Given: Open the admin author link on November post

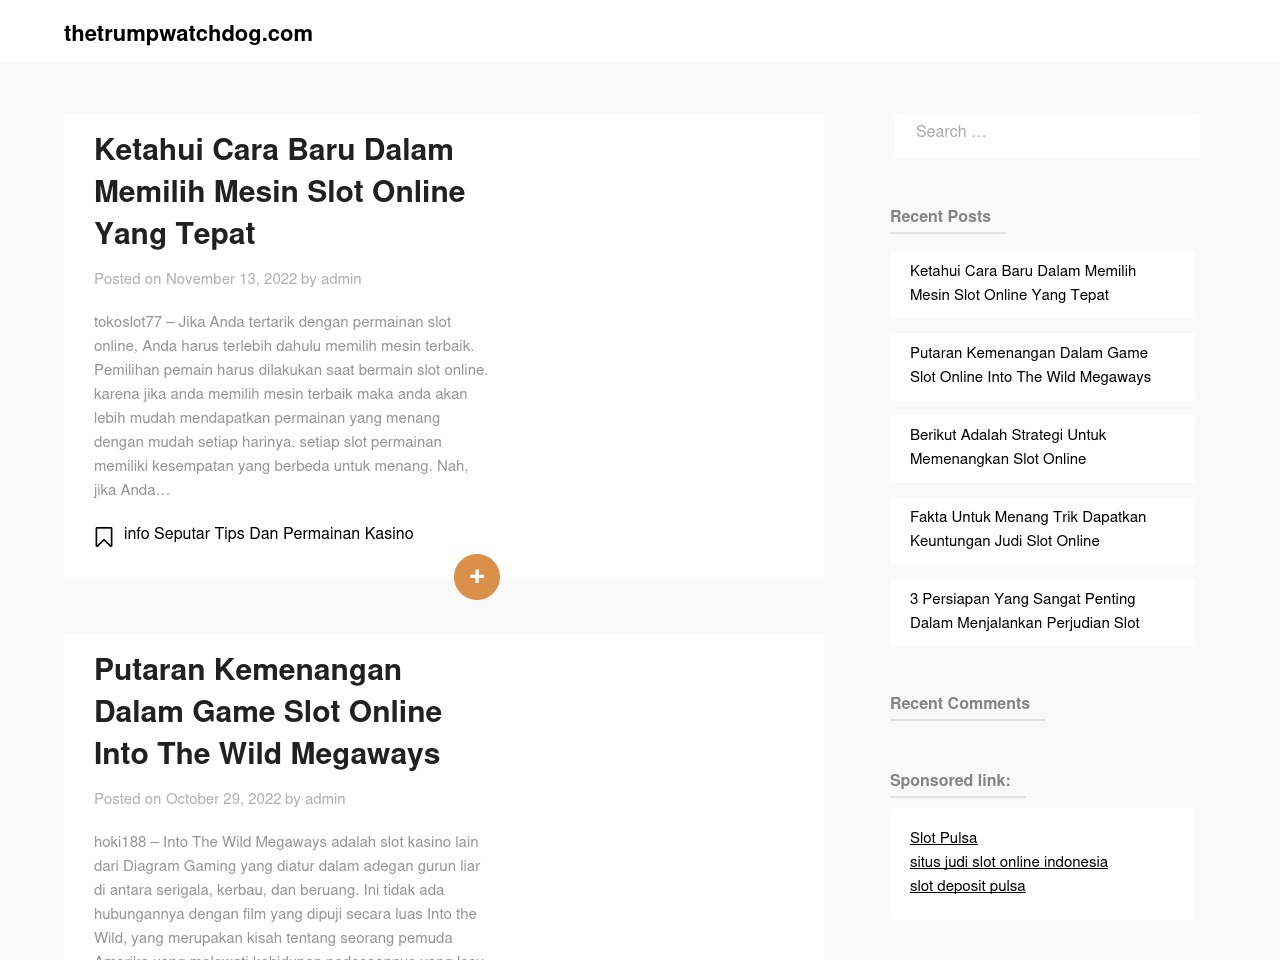Looking at the screenshot, I should [x=341, y=279].
